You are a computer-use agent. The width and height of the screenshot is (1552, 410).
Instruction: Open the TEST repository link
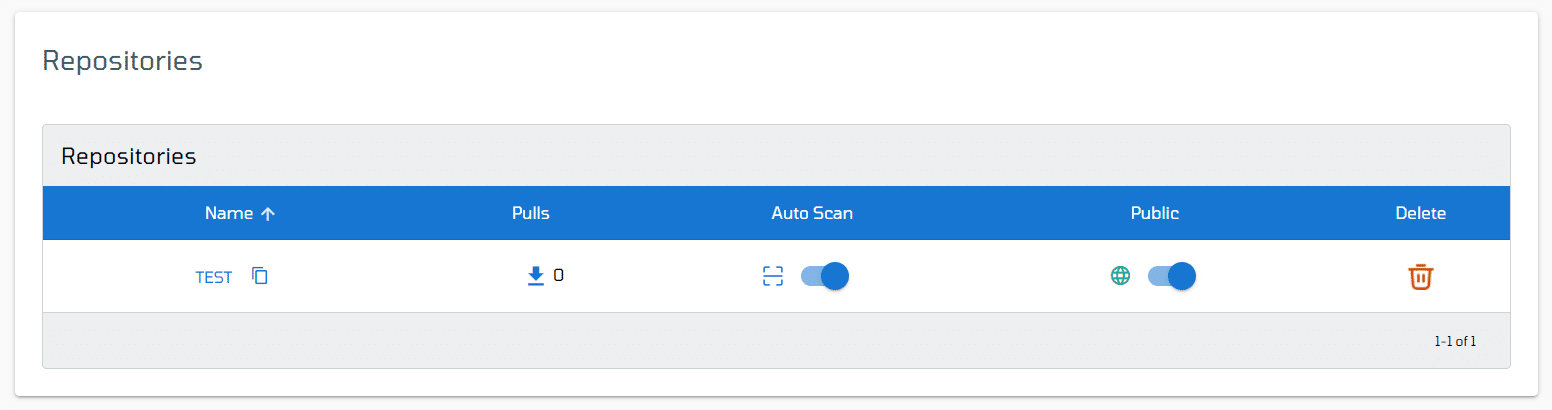[x=214, y=277]
